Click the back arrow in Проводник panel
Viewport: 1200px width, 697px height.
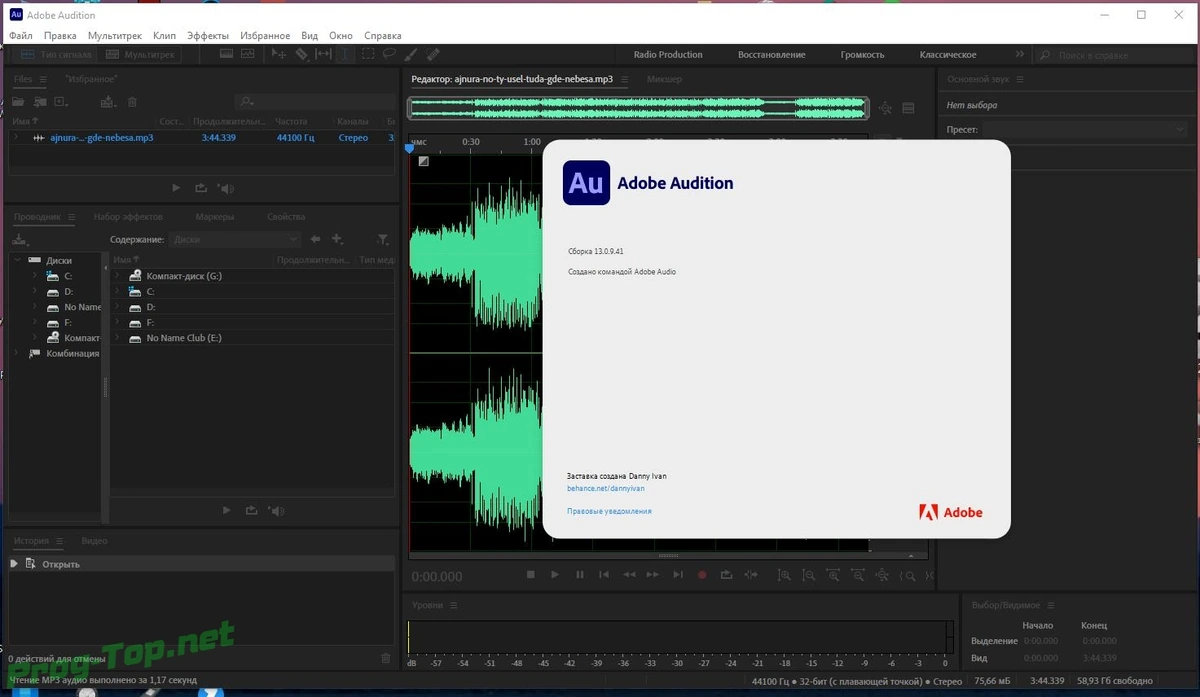point(315,239)
